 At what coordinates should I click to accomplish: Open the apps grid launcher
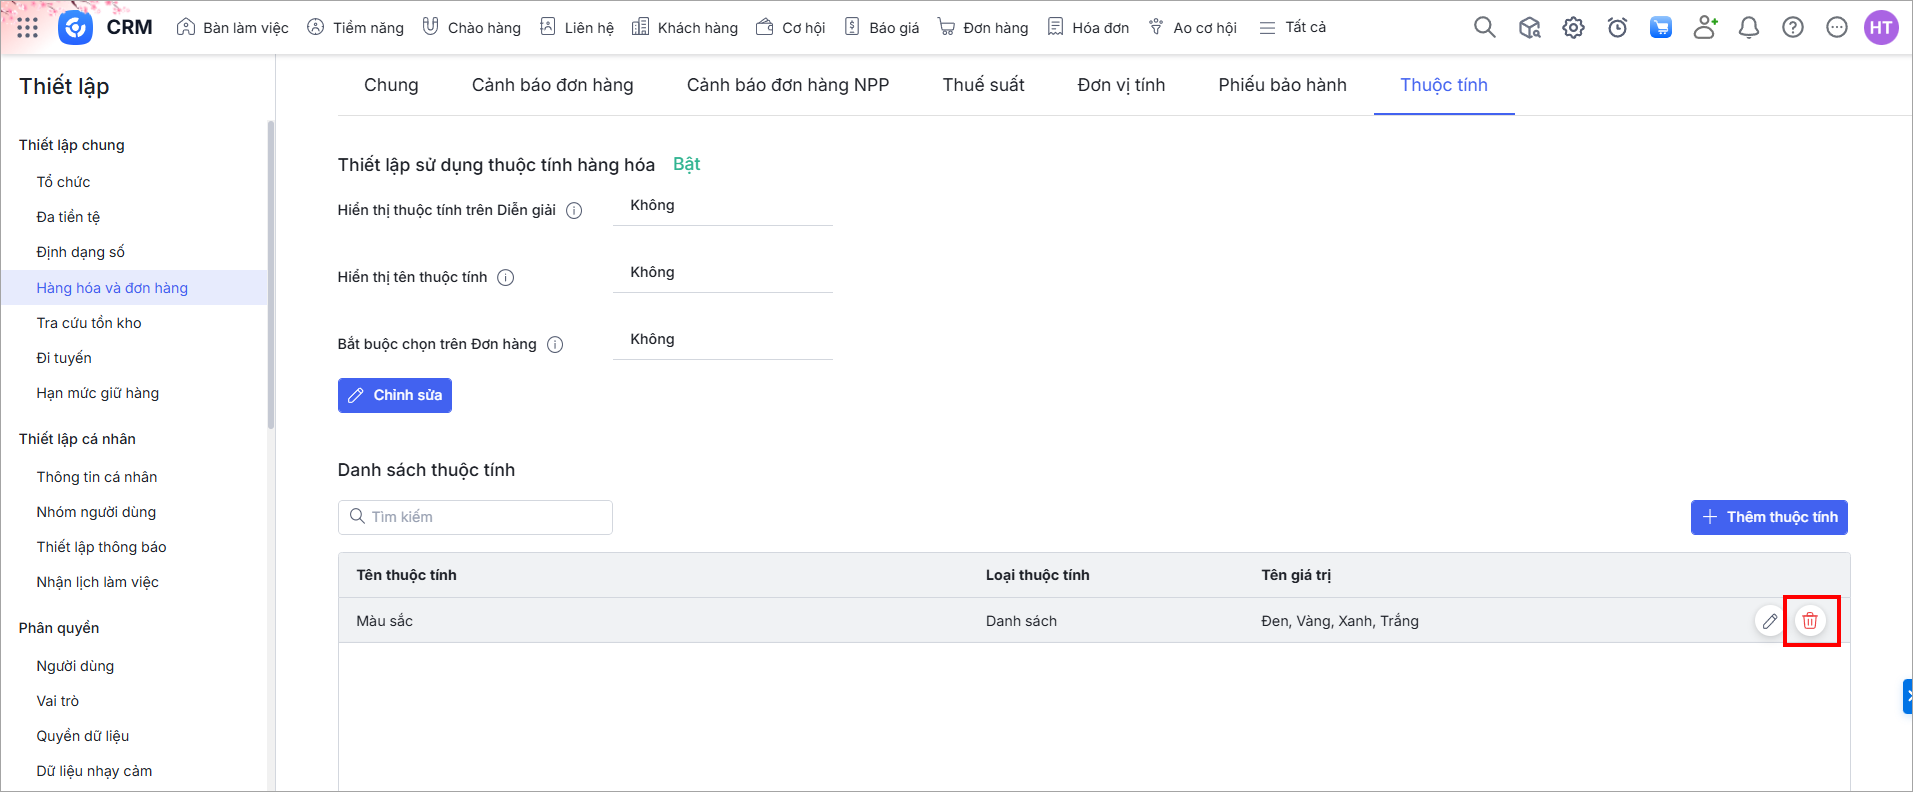point(27,28)
